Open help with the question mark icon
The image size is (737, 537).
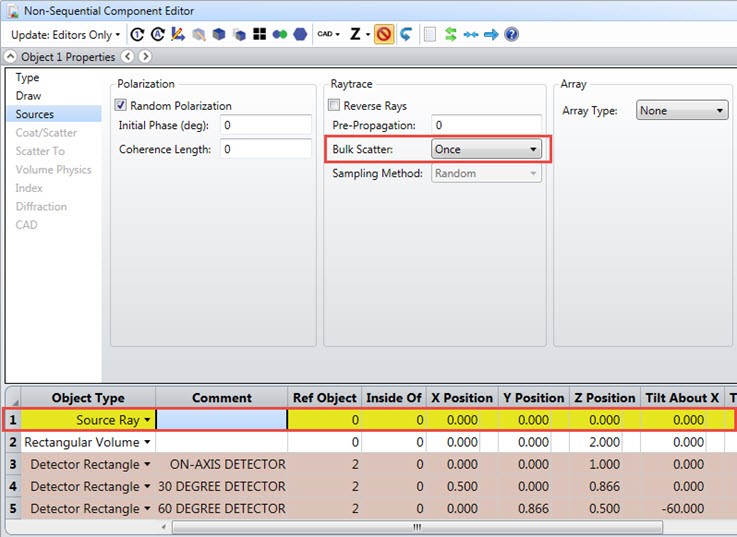coord(511,34)
